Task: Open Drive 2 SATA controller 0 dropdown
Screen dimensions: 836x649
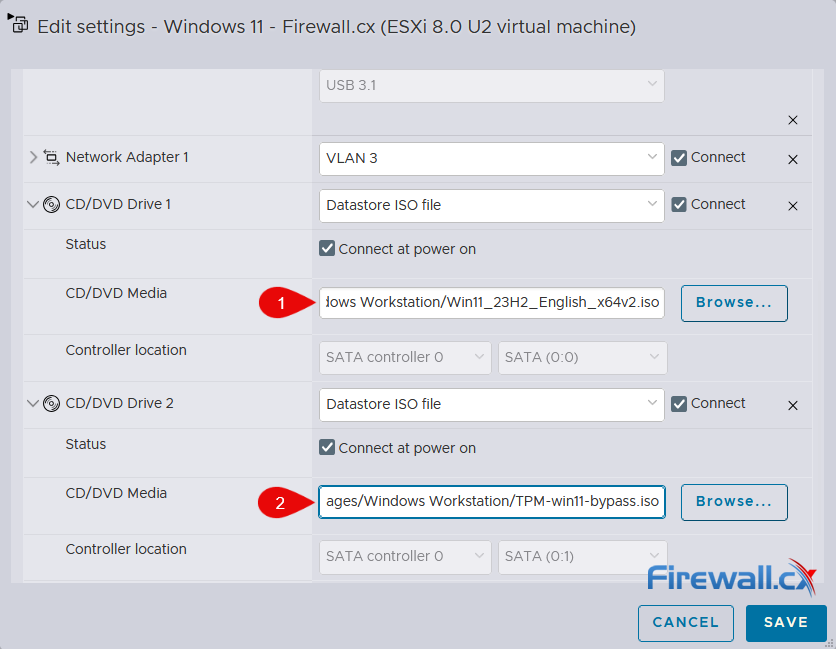Action: point(405,557)
